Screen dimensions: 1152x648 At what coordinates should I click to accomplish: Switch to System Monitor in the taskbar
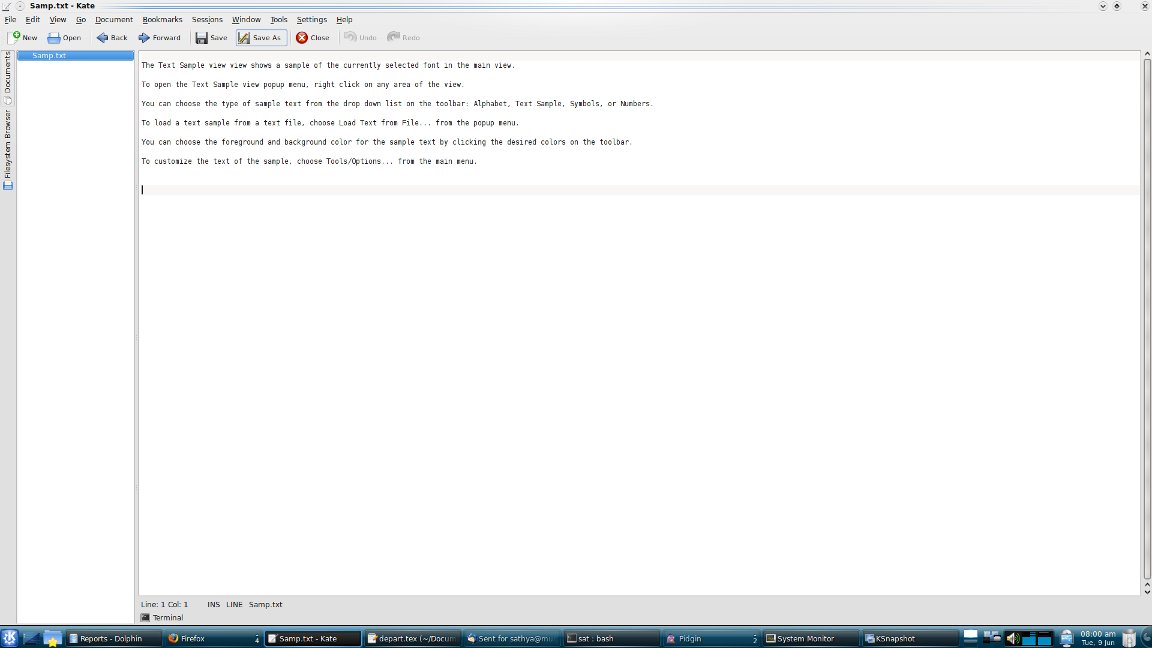coord(808,638)
